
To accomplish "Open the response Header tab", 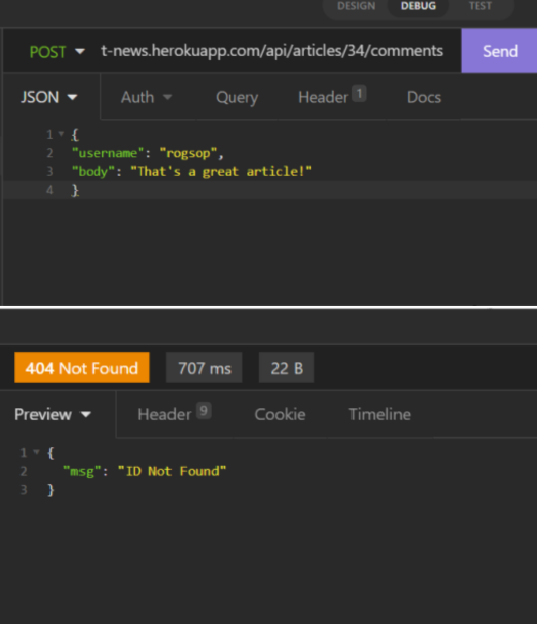I will coord(174,414).
